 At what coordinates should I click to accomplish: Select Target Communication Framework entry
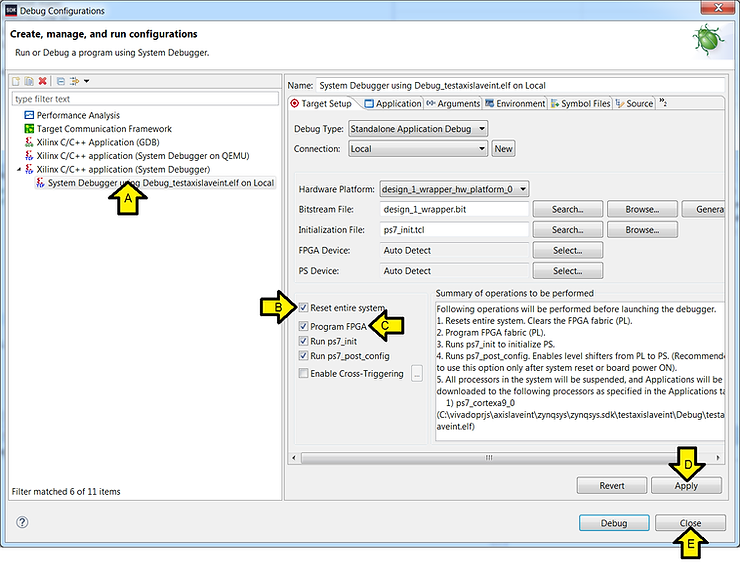pos(104,129)
